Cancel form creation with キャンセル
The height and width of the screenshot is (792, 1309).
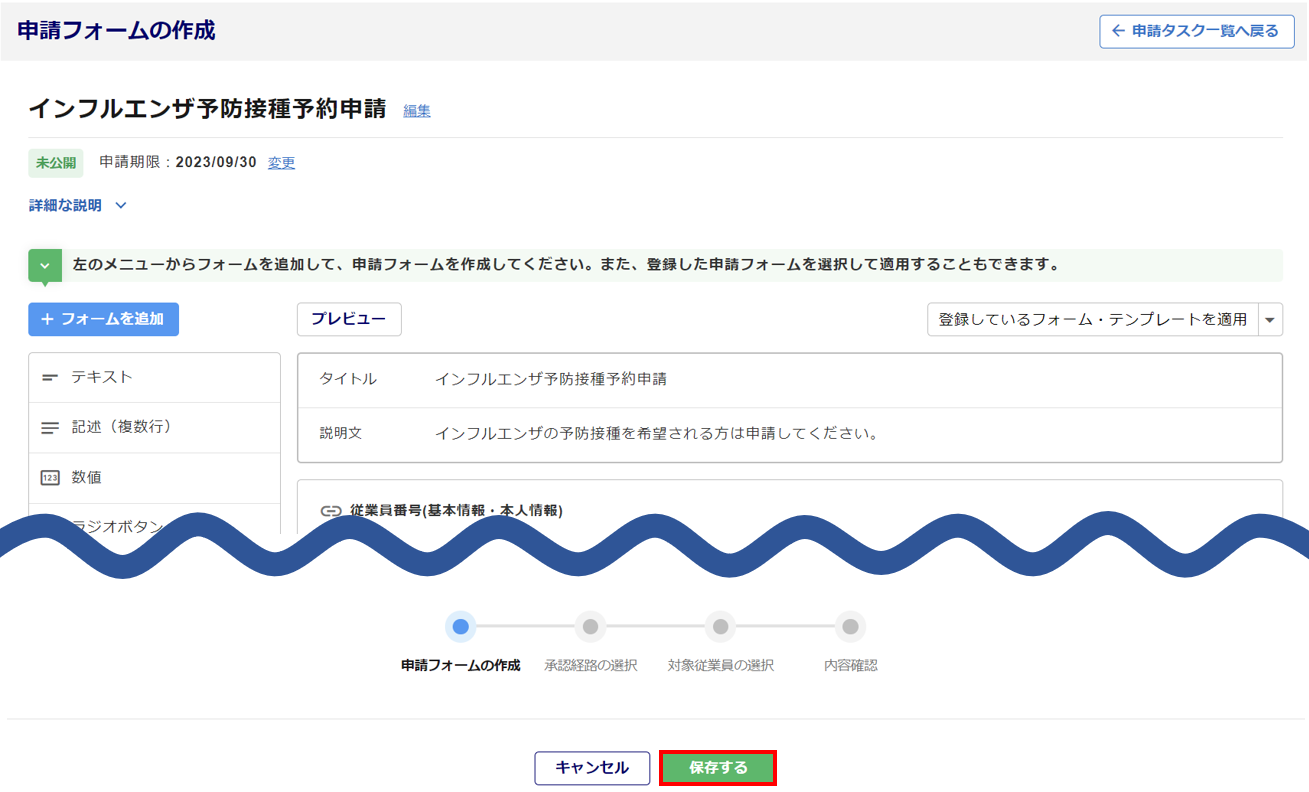coord(592,768)
